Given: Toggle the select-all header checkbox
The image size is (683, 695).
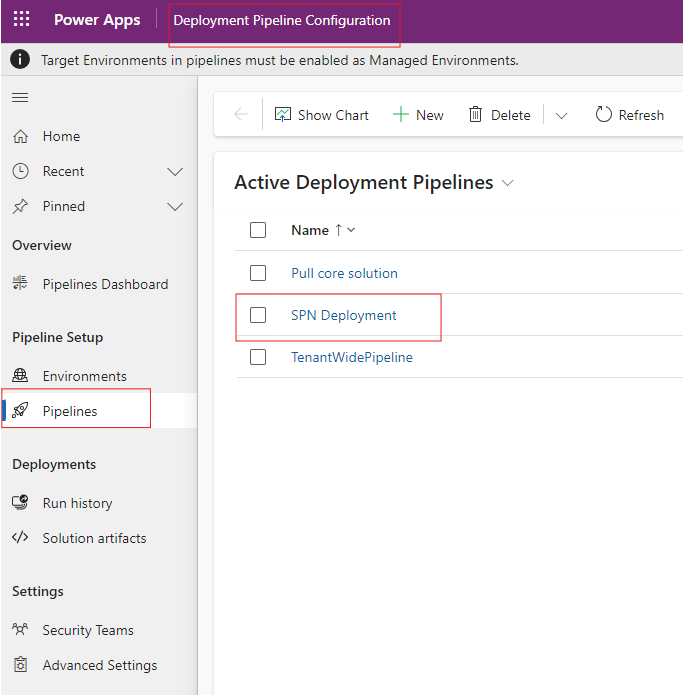Looking at the screenshot, I should point(258,230).
